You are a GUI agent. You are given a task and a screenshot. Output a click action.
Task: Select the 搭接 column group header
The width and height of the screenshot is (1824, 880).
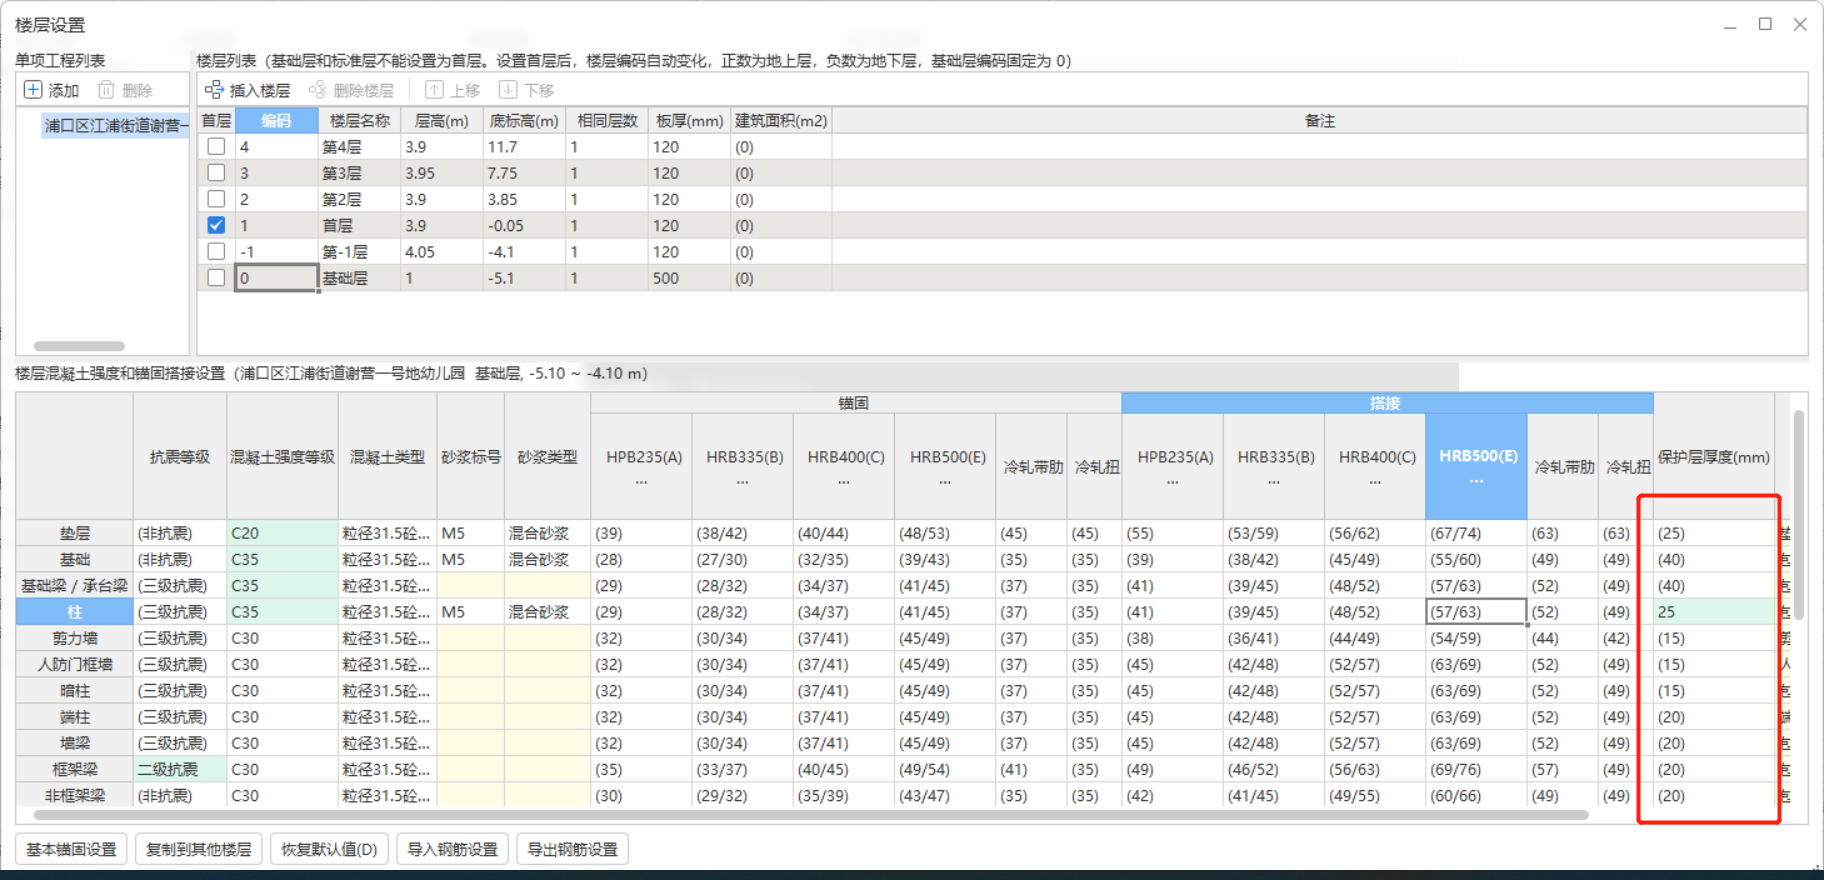coord(1387,403)
